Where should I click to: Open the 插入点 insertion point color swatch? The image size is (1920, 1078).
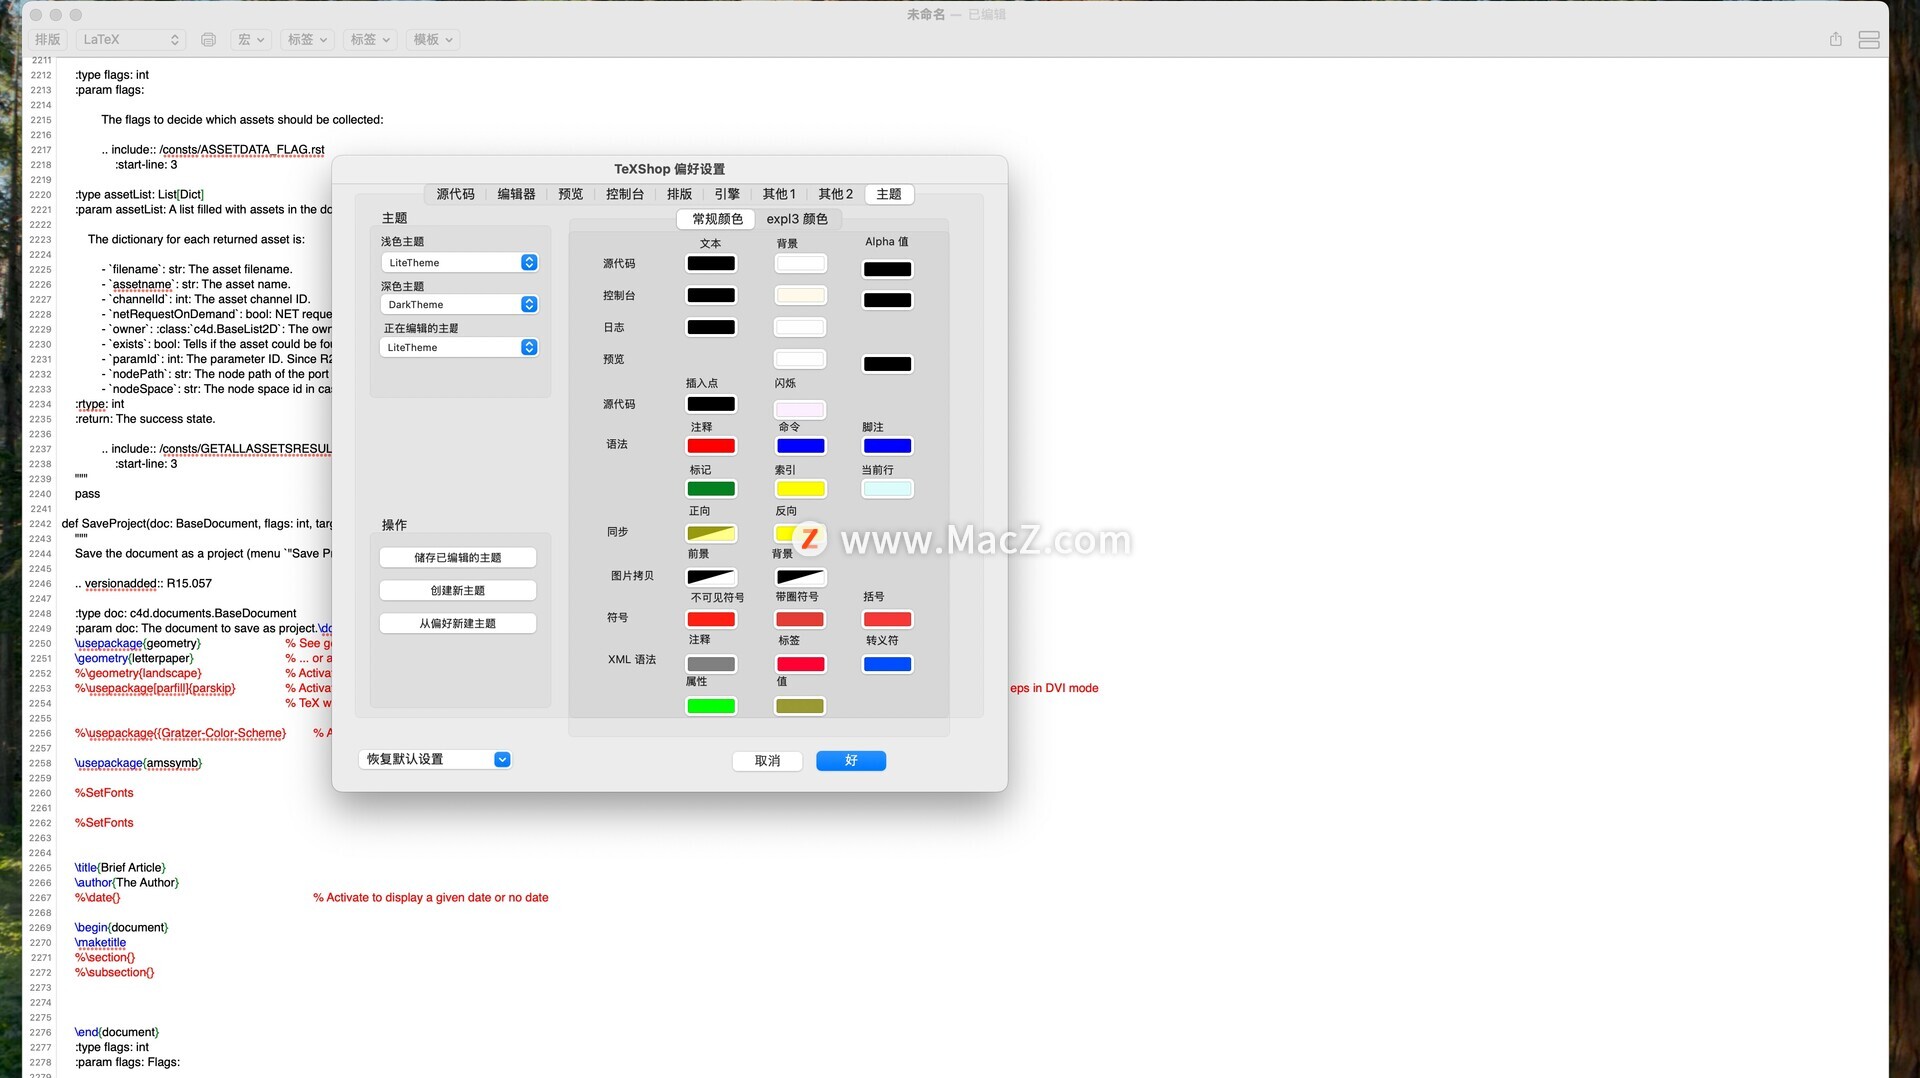tap(711, 405)
